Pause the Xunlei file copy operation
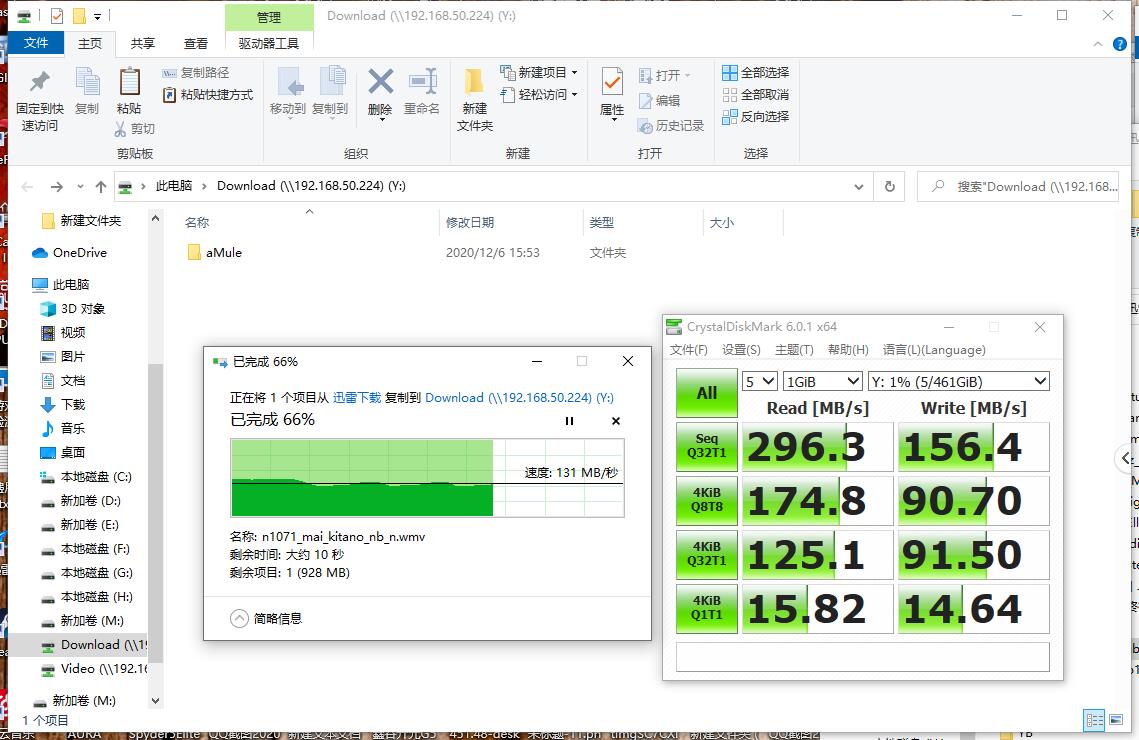The image size is (1139, 740). pyautogui.click(x=569, y=421)
